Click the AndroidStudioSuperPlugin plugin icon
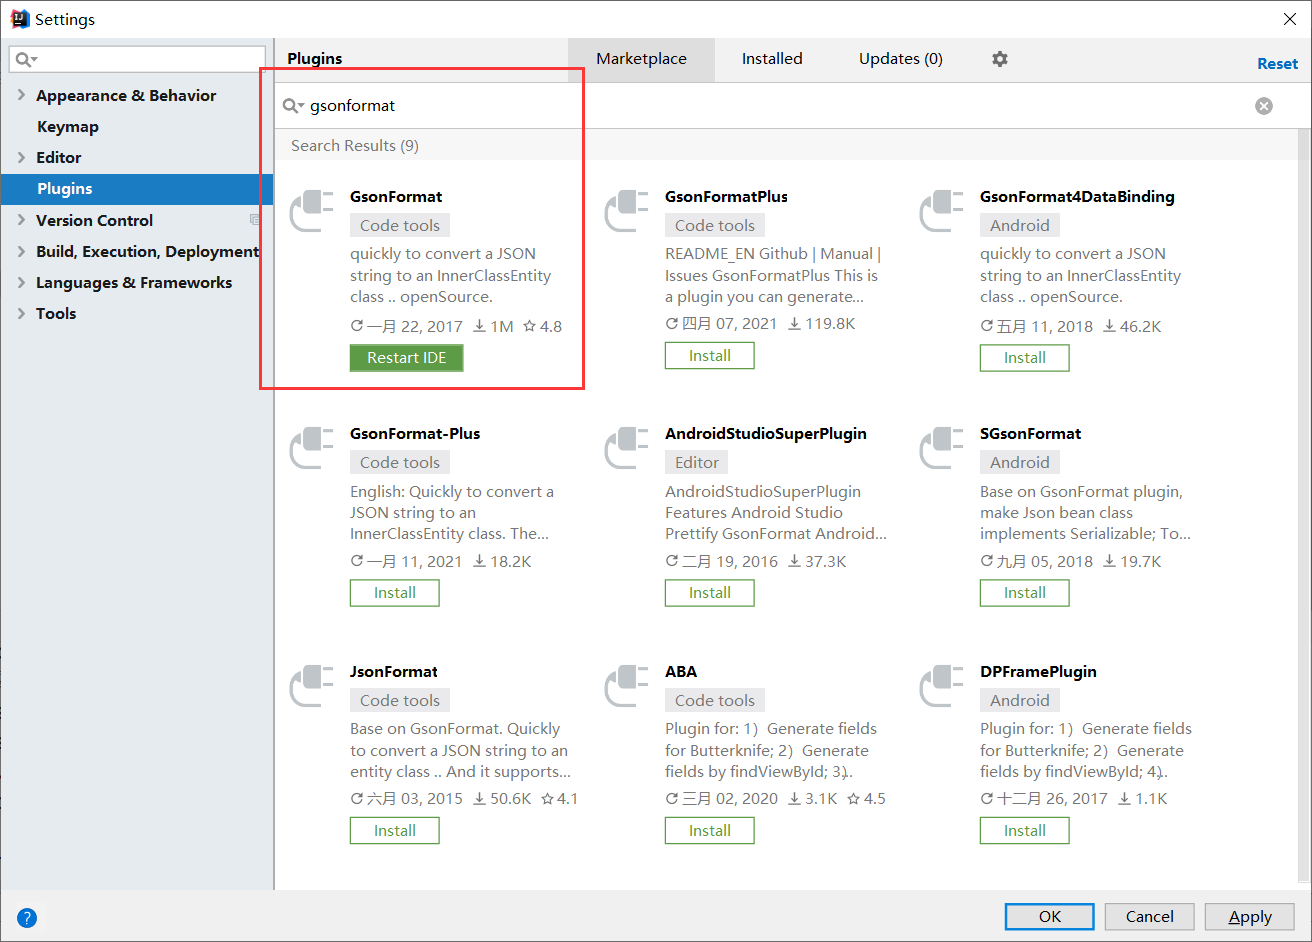Screen dimensions: 1312x942 click(626, 448)
